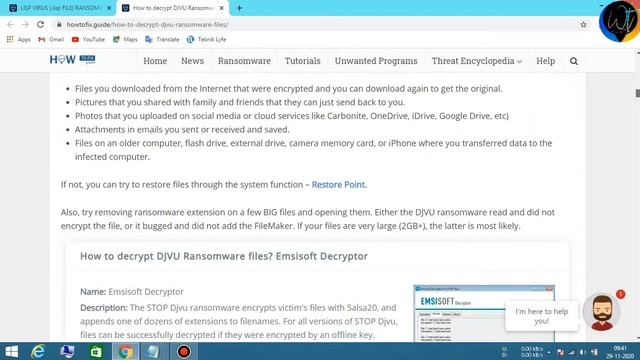Switch to Chrome on taskbar

[x=126, y=351]
